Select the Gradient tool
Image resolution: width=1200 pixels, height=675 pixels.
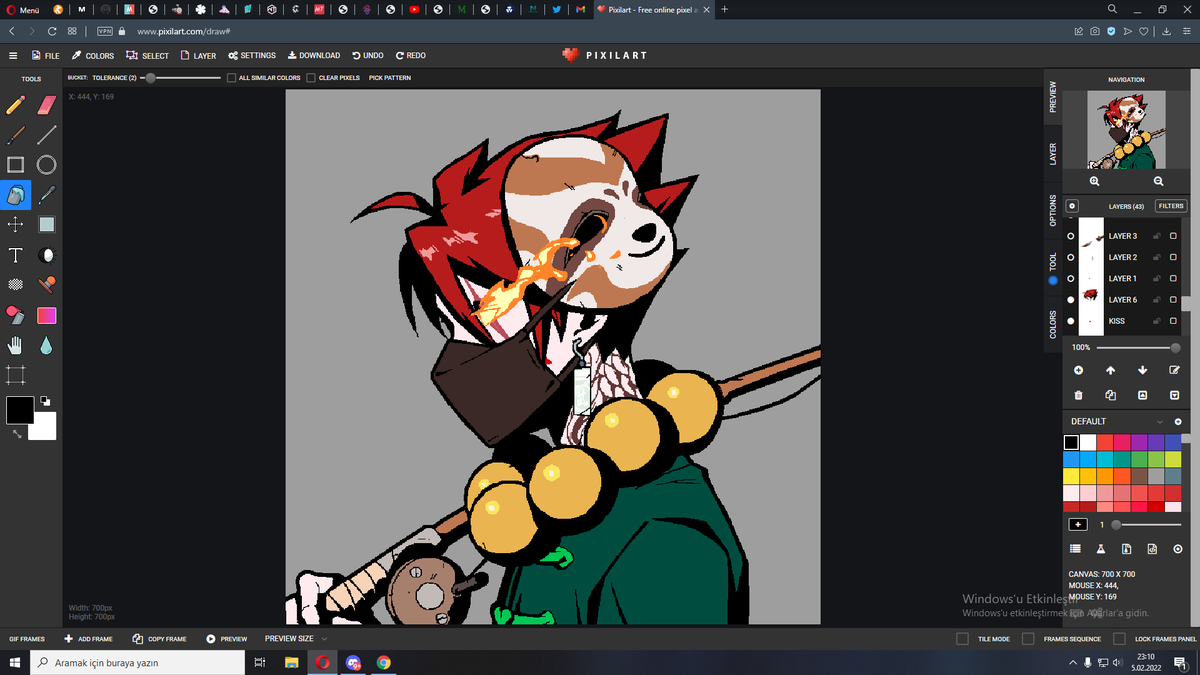coord(46,315)
